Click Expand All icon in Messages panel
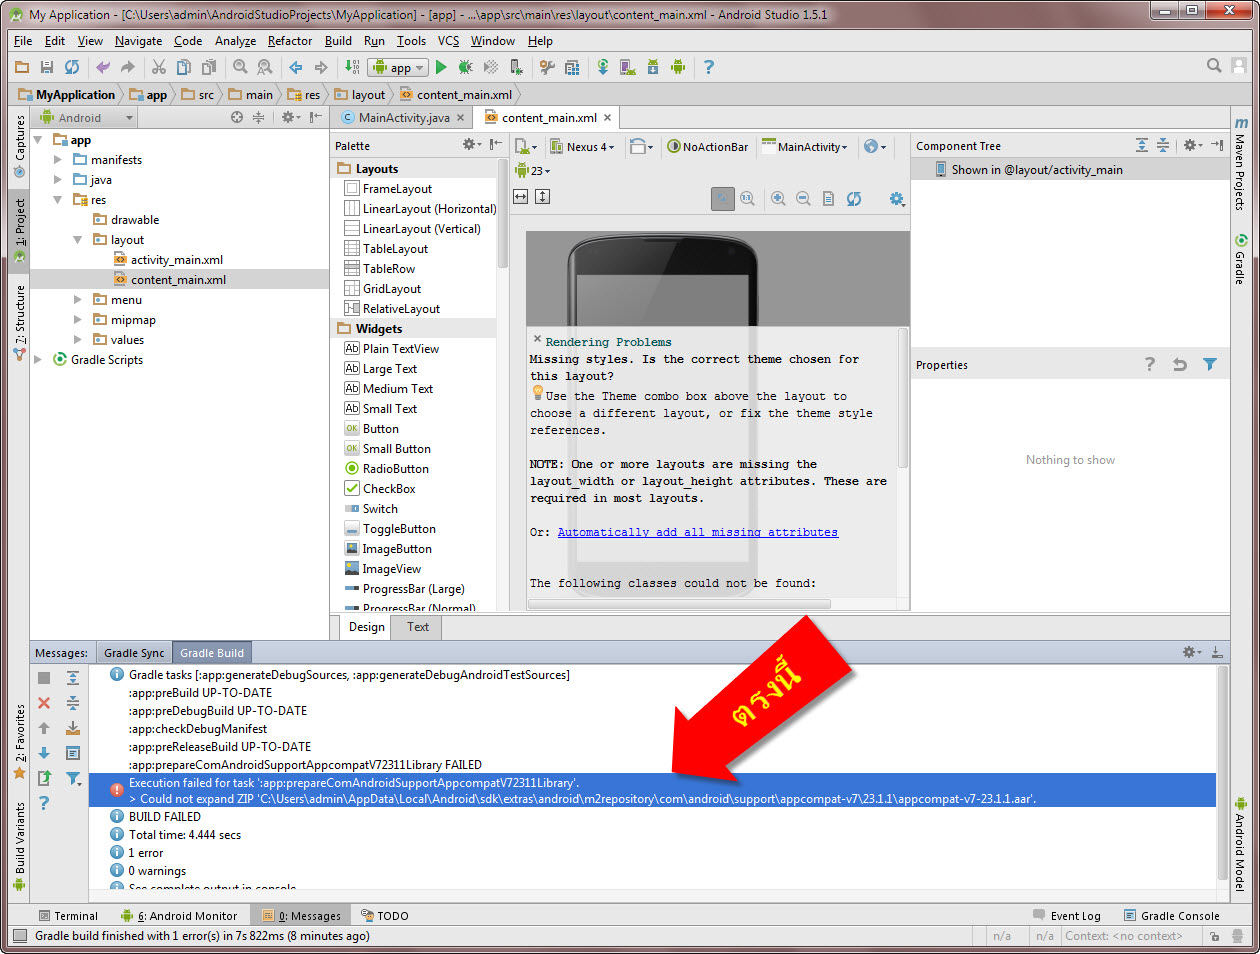The height and width of the screenshot is (954, 1260). click(73, 678)
